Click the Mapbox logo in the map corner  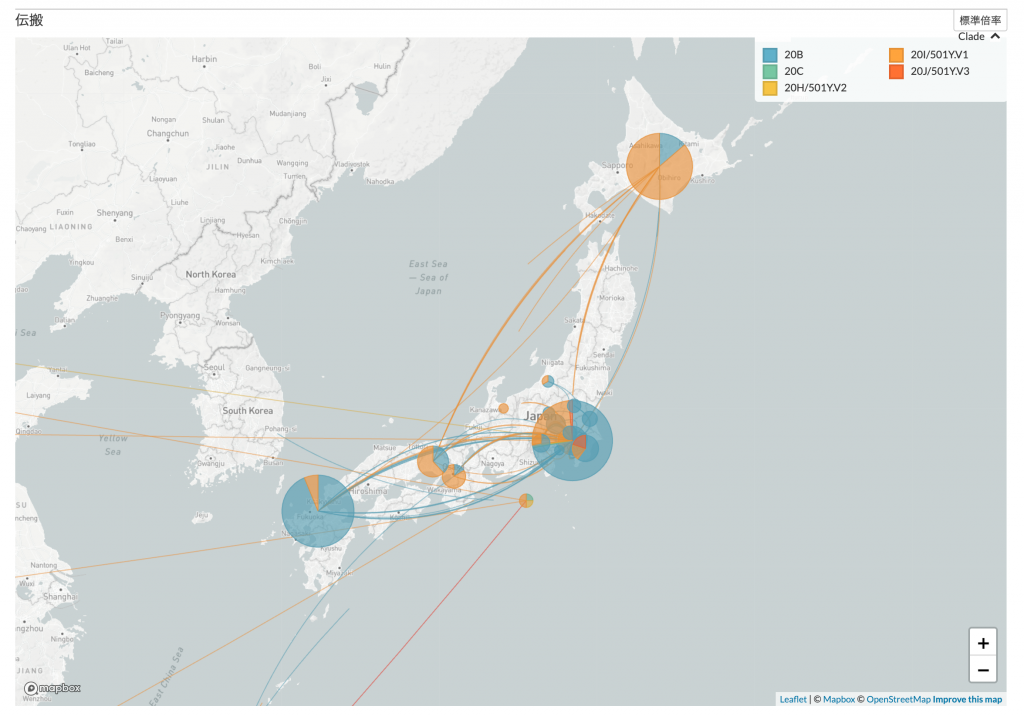53,688
